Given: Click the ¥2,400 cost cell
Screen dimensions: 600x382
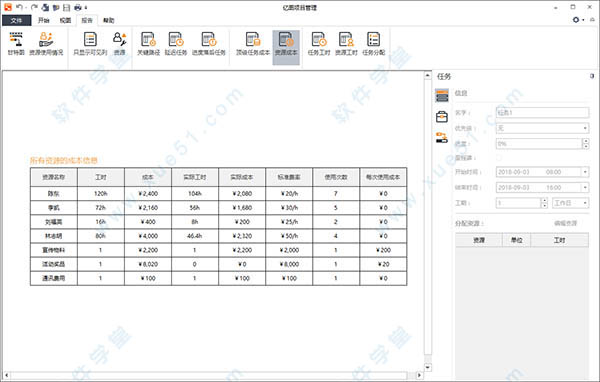Looking at the screenshot, I should (x=148, y=194).
